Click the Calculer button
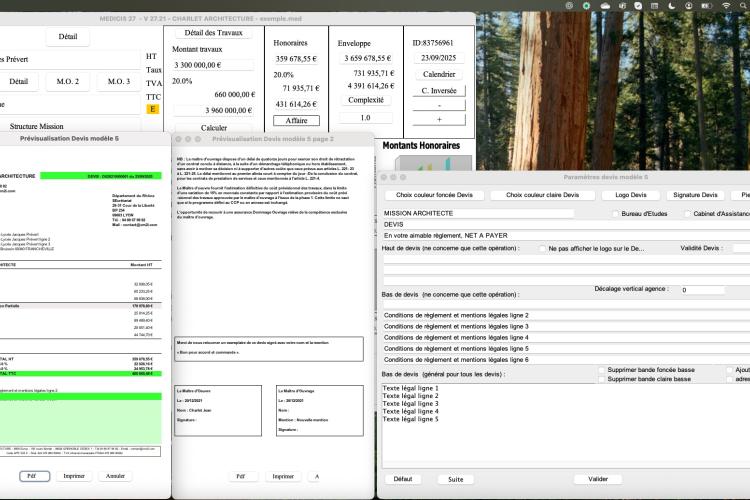This screenshot has height=500, width=750. click(214, 128)
